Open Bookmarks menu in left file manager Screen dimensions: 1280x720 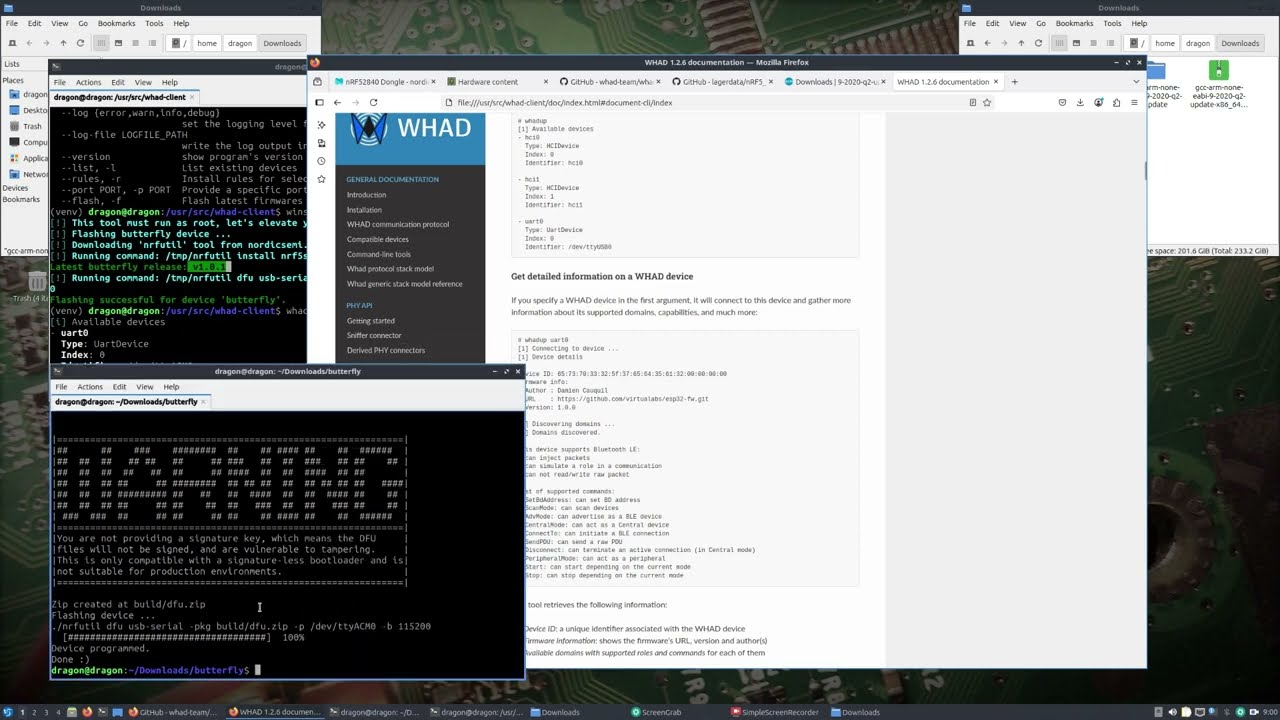pos(117,23)
